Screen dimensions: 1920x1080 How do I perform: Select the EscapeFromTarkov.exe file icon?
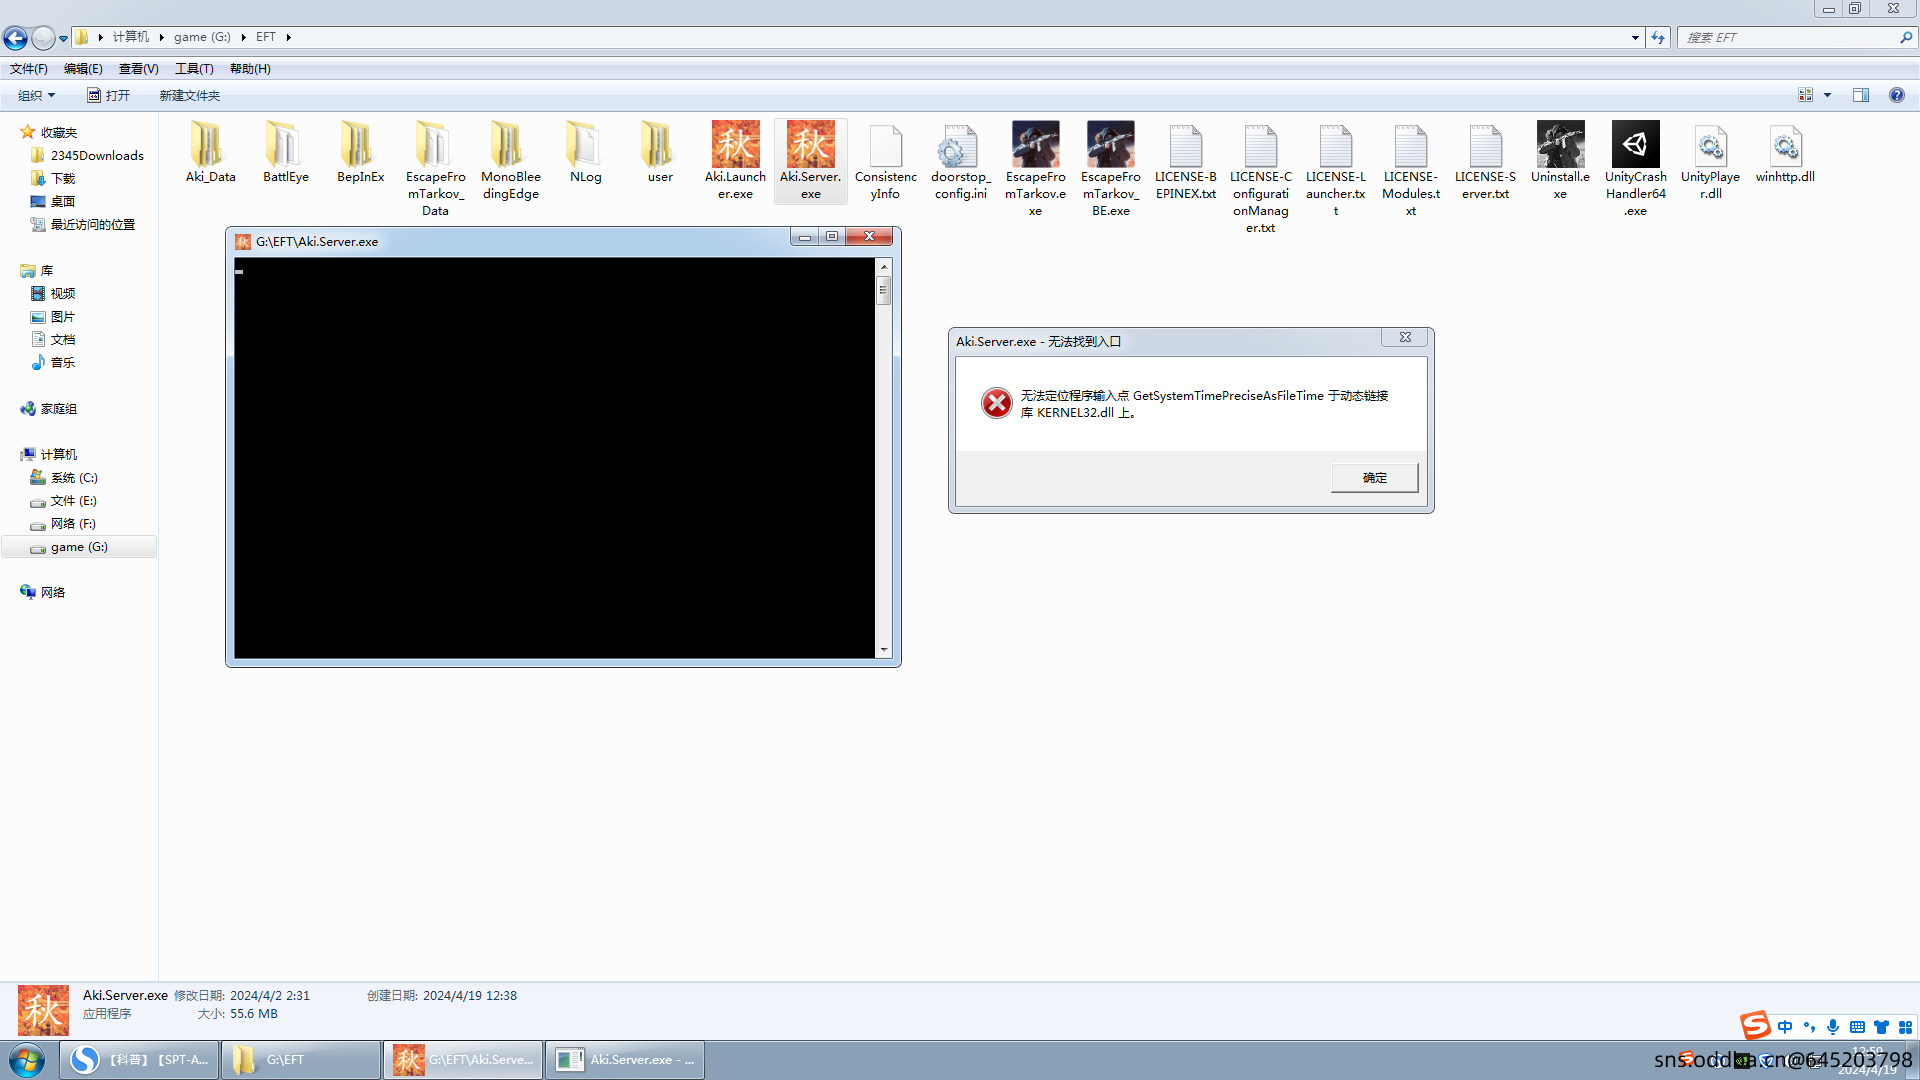1035,146
